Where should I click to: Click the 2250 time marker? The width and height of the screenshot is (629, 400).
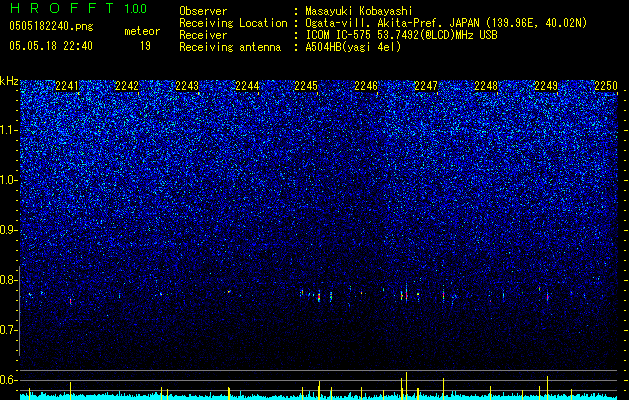coord(606,86)
